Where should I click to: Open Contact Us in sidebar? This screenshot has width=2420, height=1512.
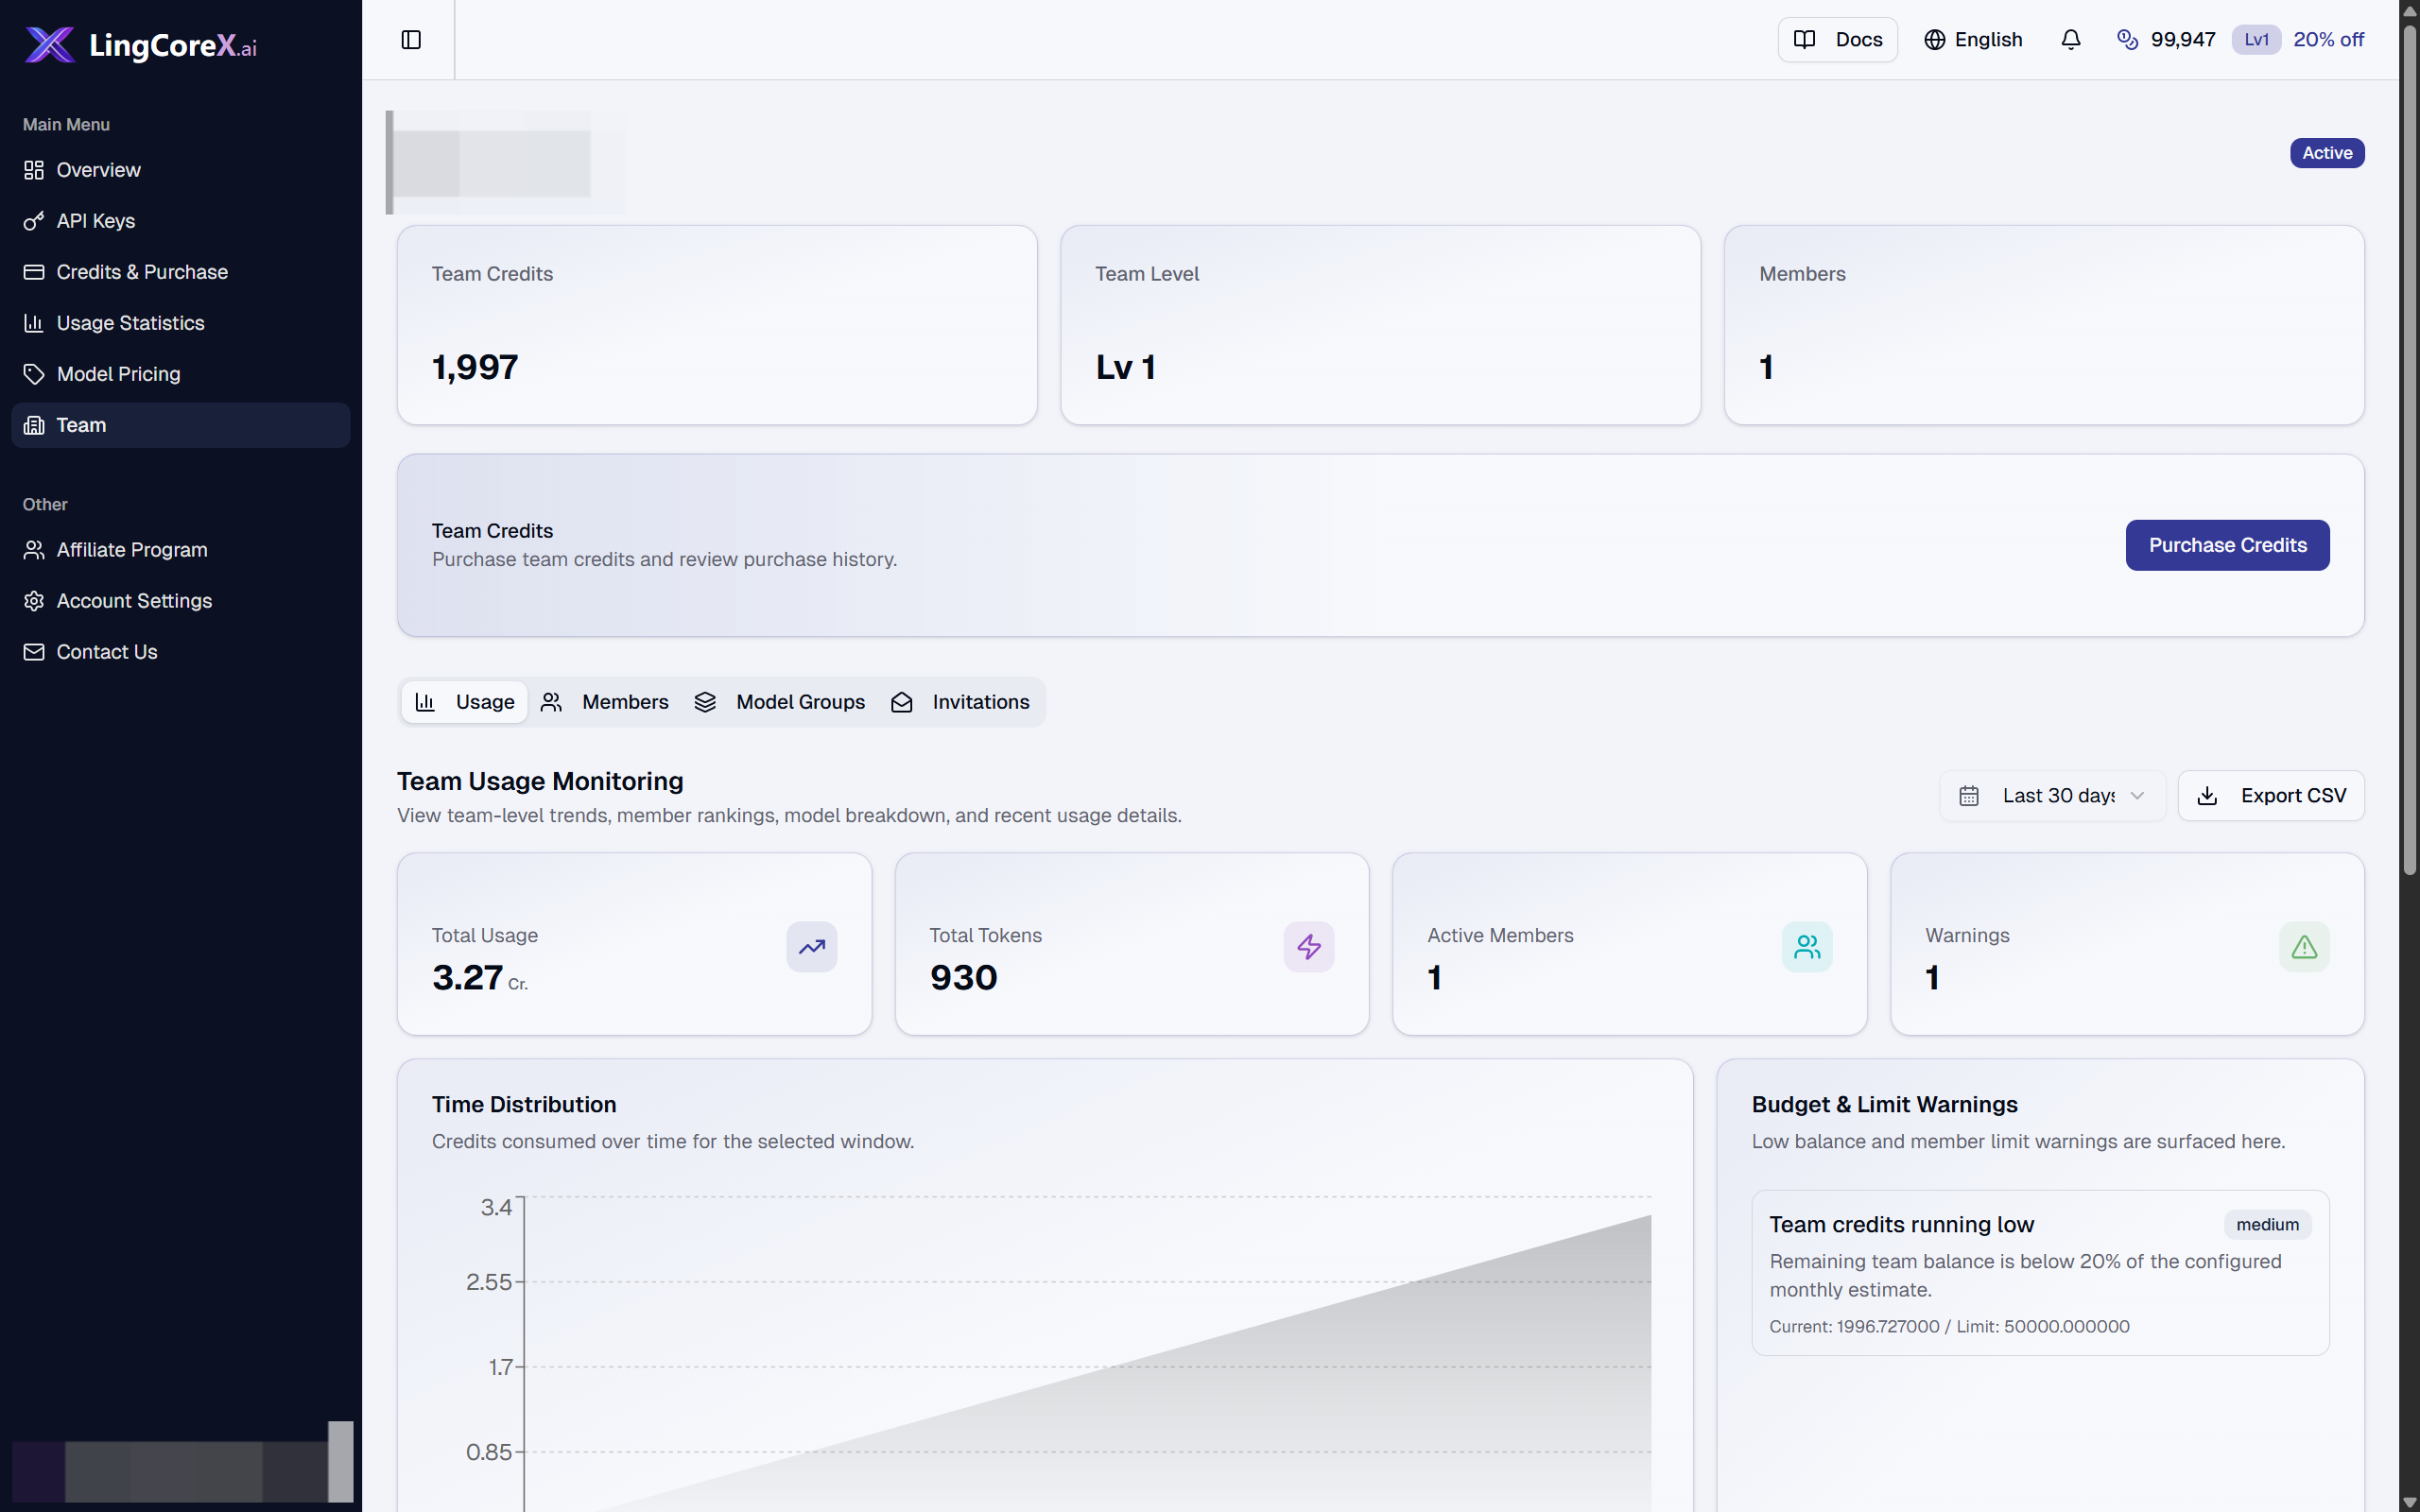tap(181, 652)
